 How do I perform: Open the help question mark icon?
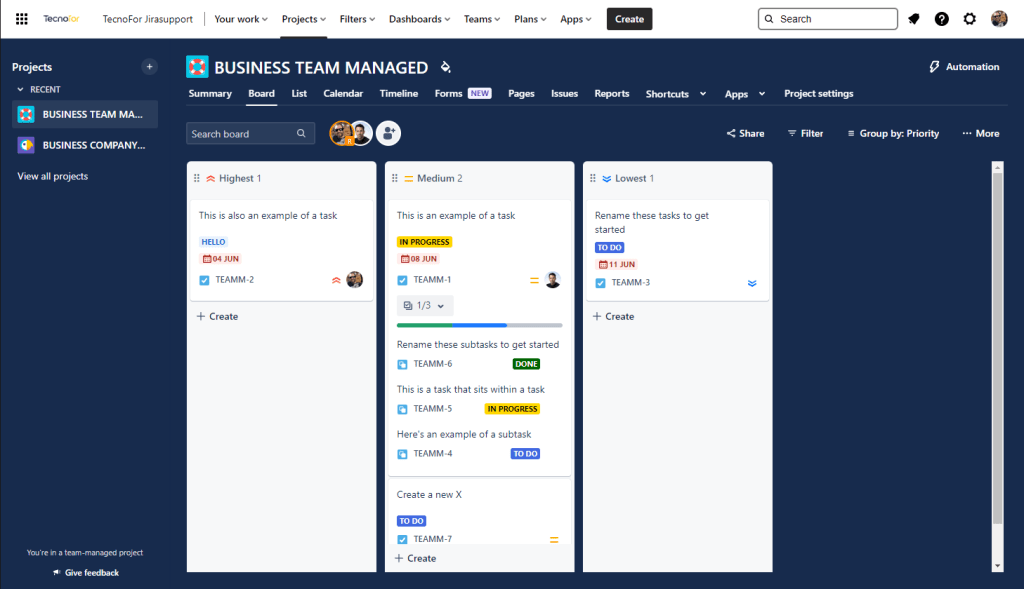[942, 19]
